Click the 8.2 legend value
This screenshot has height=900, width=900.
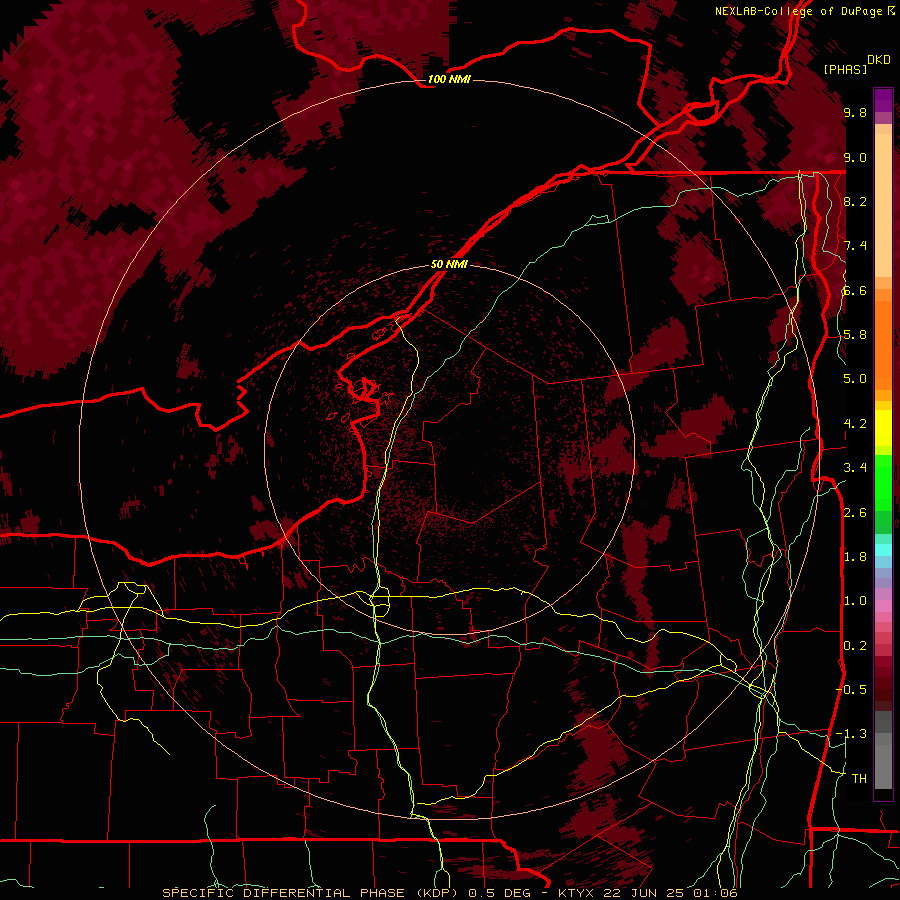tap(855, 201)
